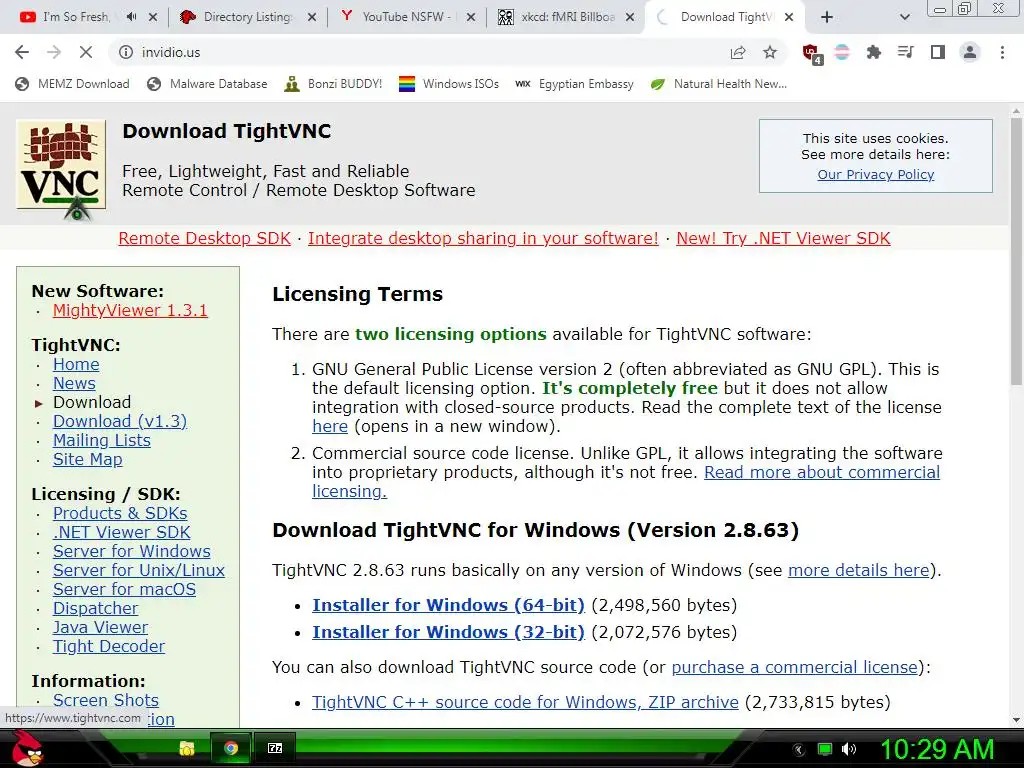1024x768 pixels.
Task: Close the Download TightVNC tab
Action: [789, 18]
